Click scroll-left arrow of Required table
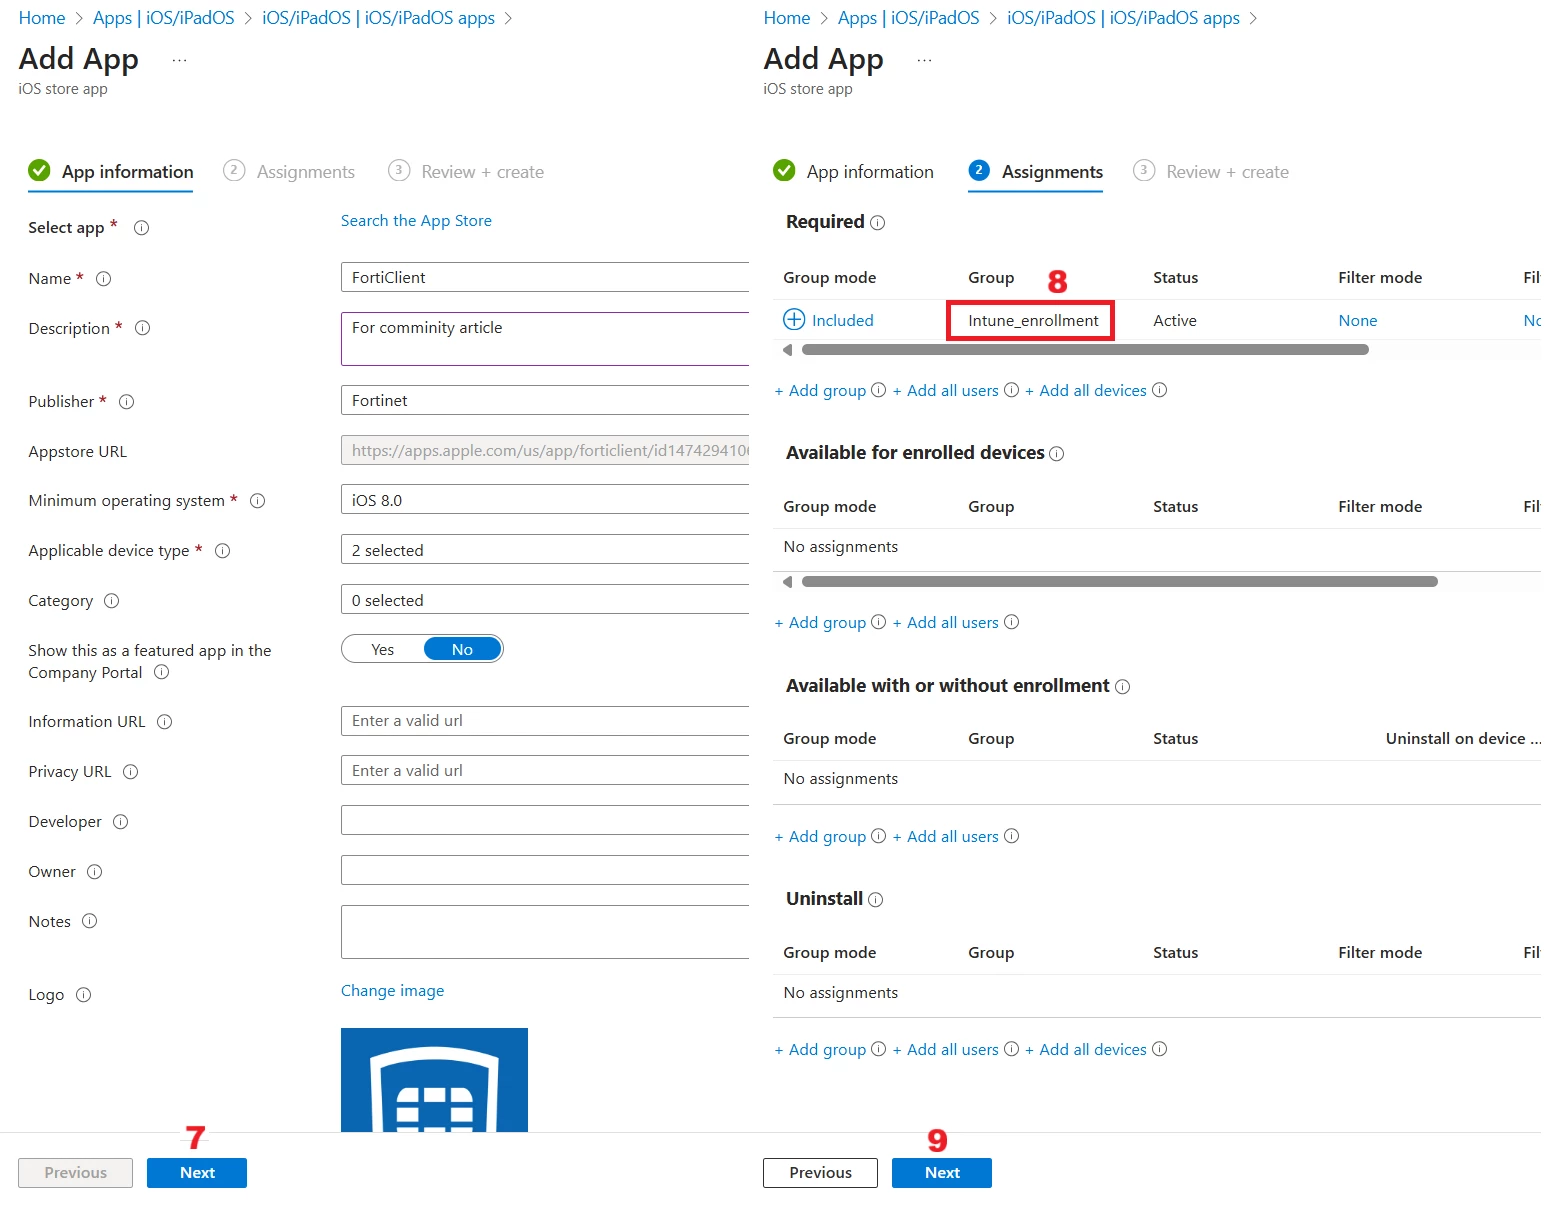The image size is (1545, 1226). click(787, 350)
